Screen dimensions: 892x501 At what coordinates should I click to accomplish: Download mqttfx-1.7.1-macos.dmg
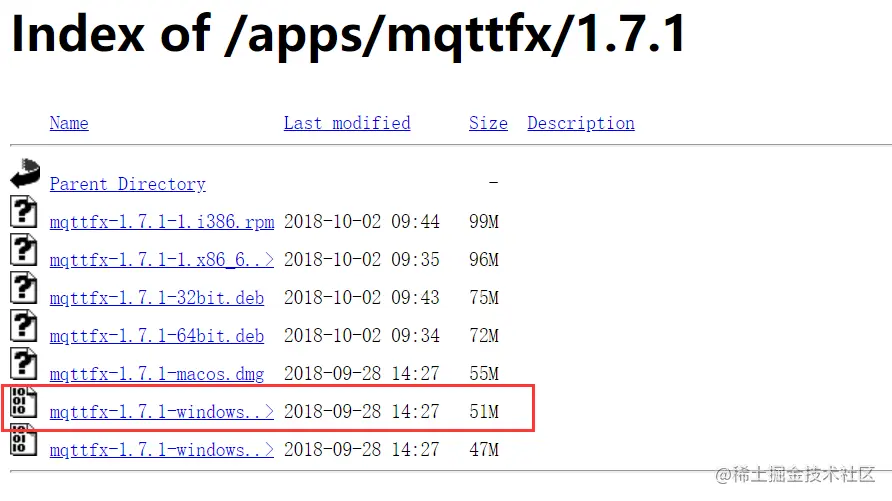pyautogui.click(x=156, y=374)
